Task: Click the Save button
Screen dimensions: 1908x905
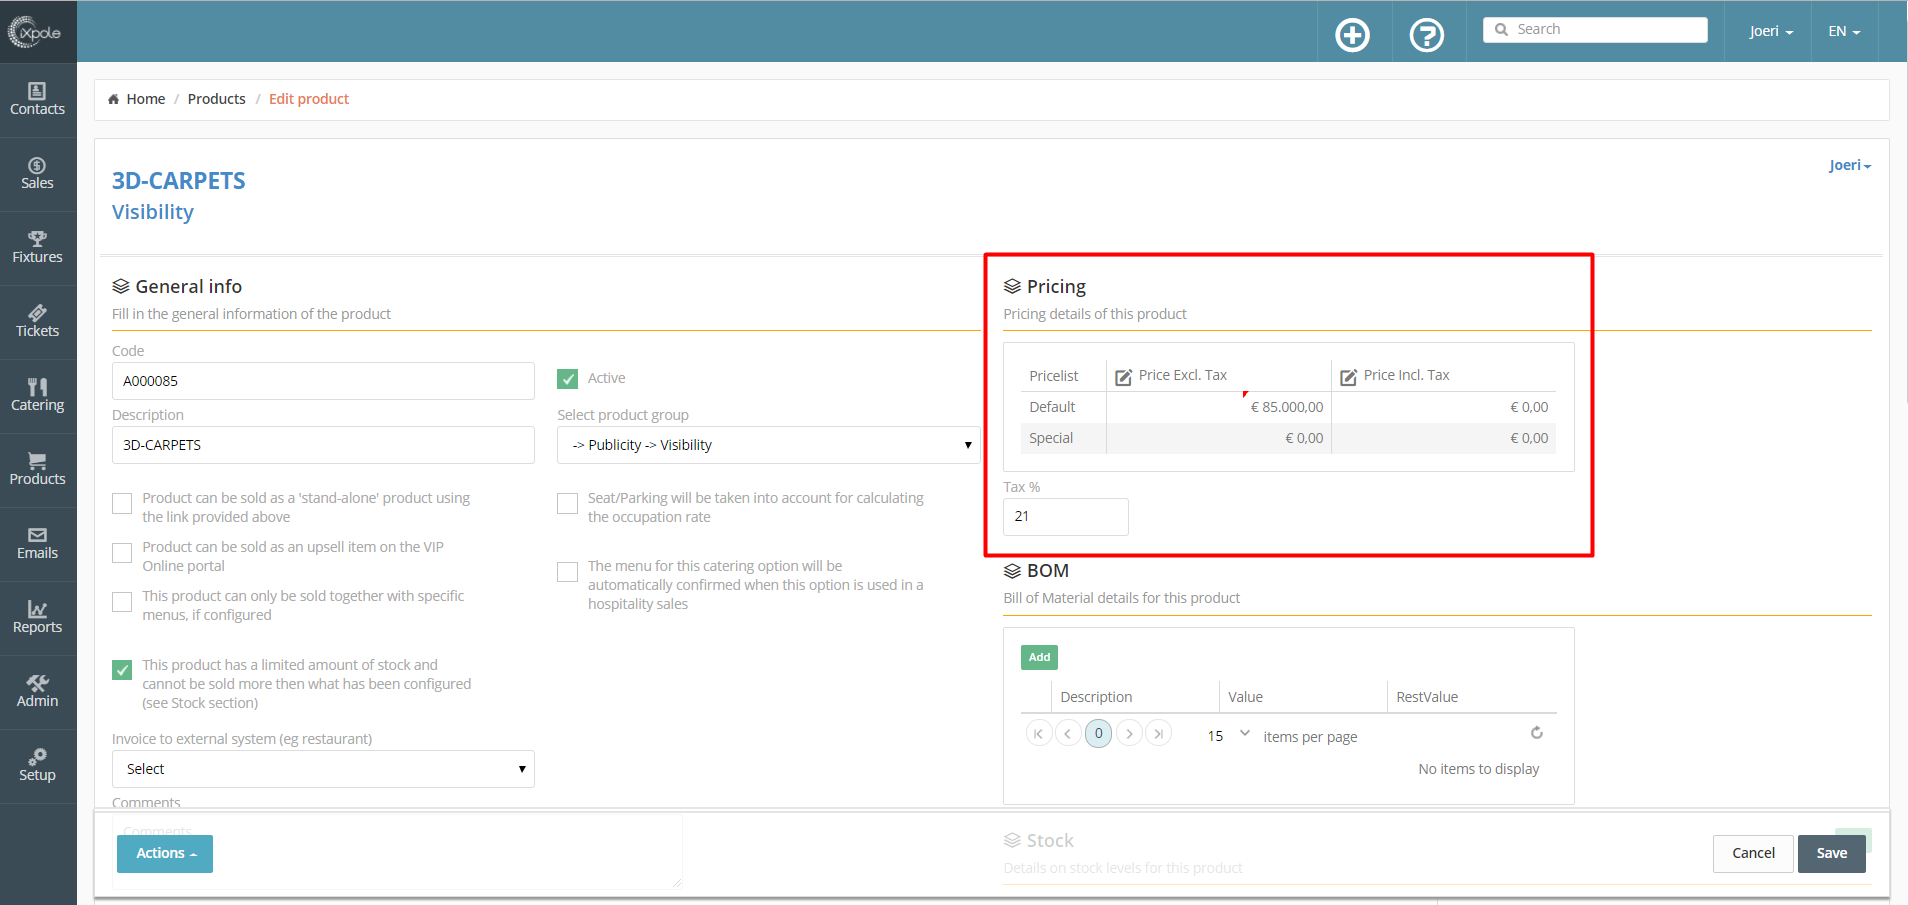Action: coord(1832,854)
